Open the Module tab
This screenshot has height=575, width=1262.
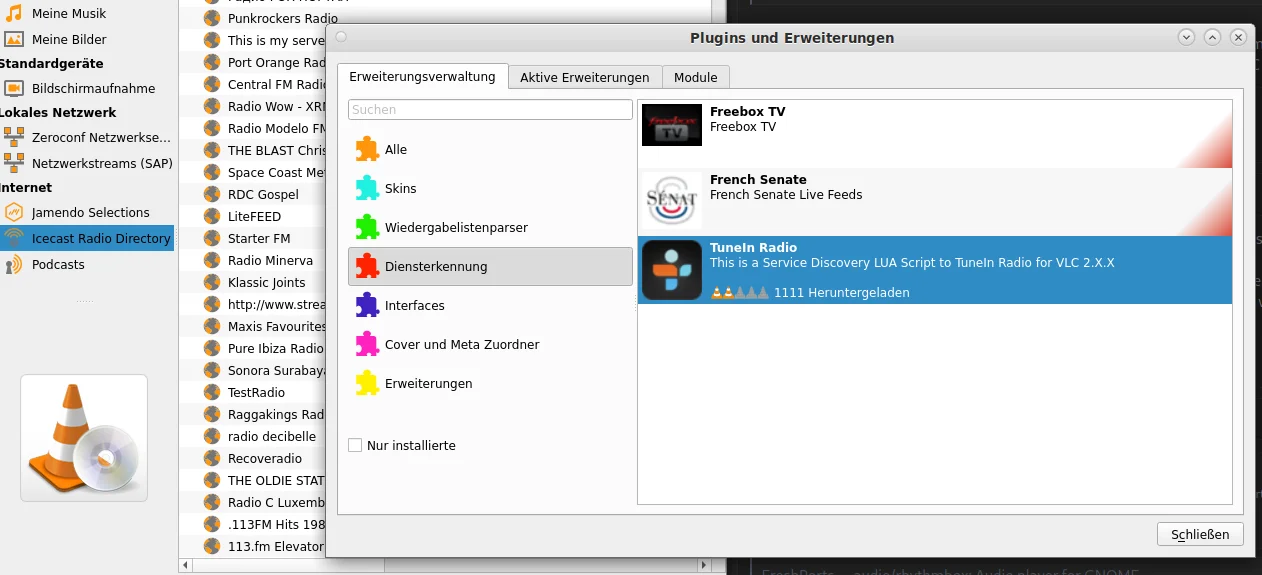[696, 77]
